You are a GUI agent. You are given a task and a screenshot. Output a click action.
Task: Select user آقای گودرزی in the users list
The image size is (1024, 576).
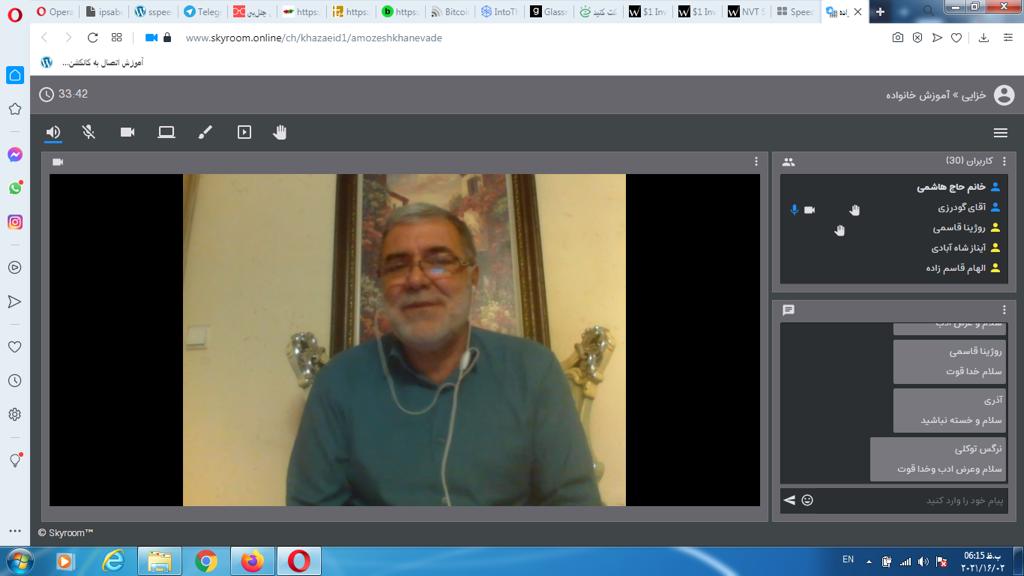(x=960, y=207)
